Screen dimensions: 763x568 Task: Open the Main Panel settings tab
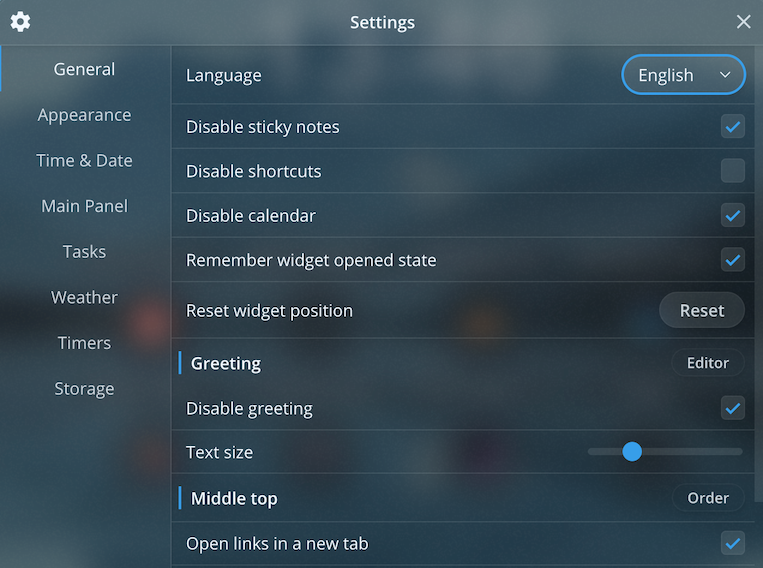pyautogui.click(x=84, y=206)
